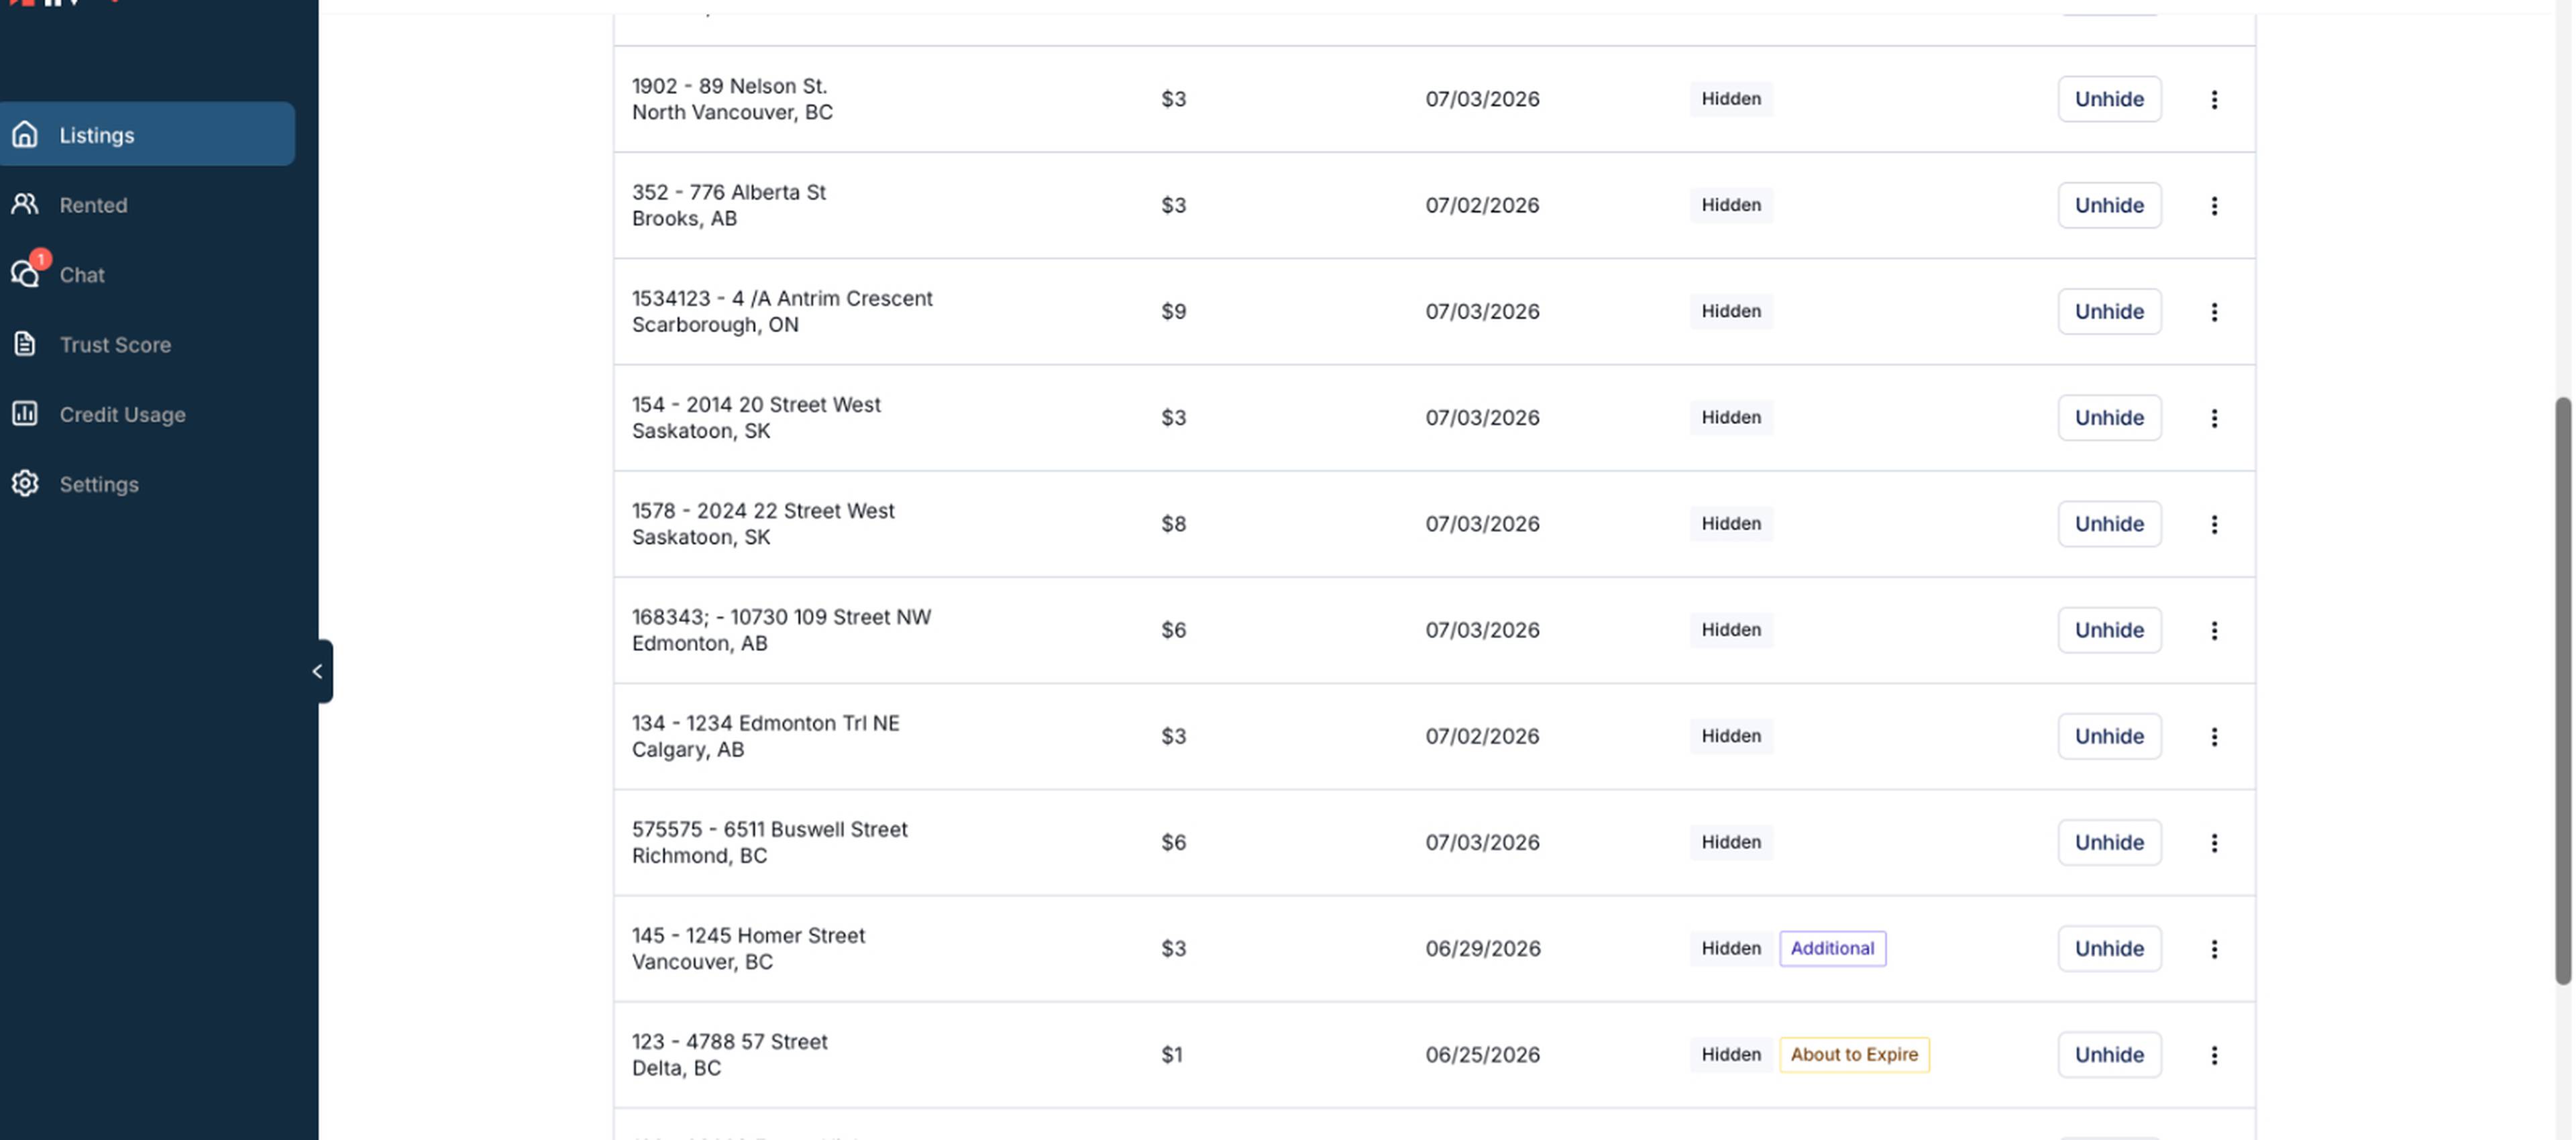Unhide the 1234 Edmonton Trl NE listing
This screenshot has height=1140, width=2576.
pos(2108,735)
